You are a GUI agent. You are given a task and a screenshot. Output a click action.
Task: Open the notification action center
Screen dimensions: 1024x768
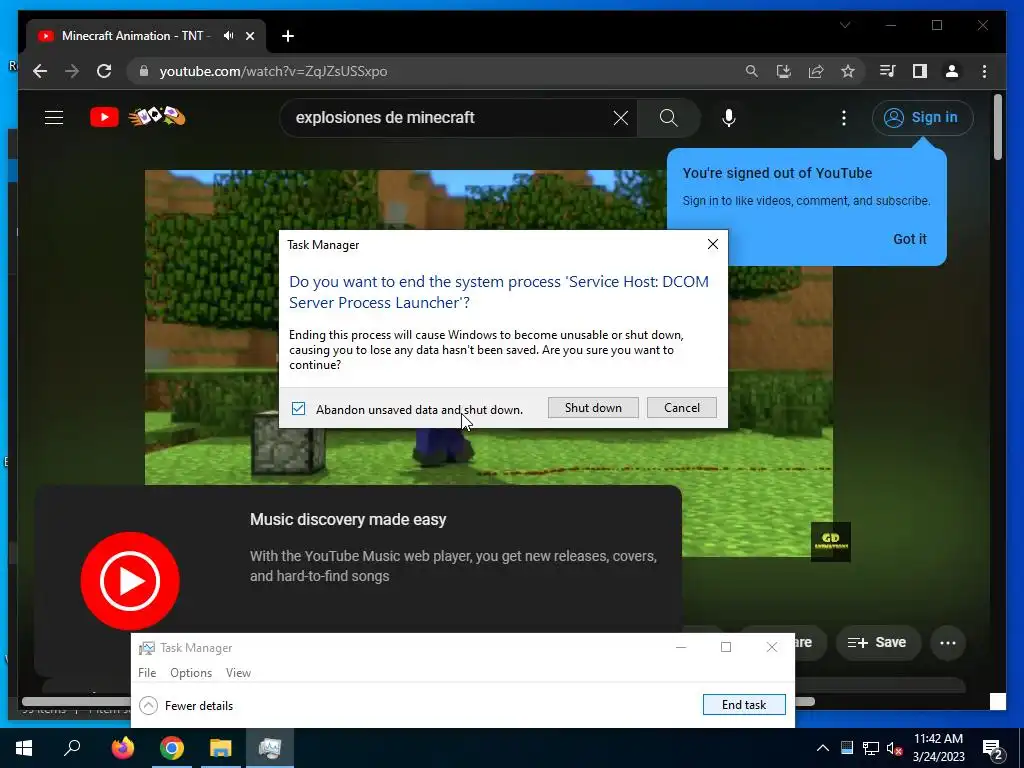993,749
